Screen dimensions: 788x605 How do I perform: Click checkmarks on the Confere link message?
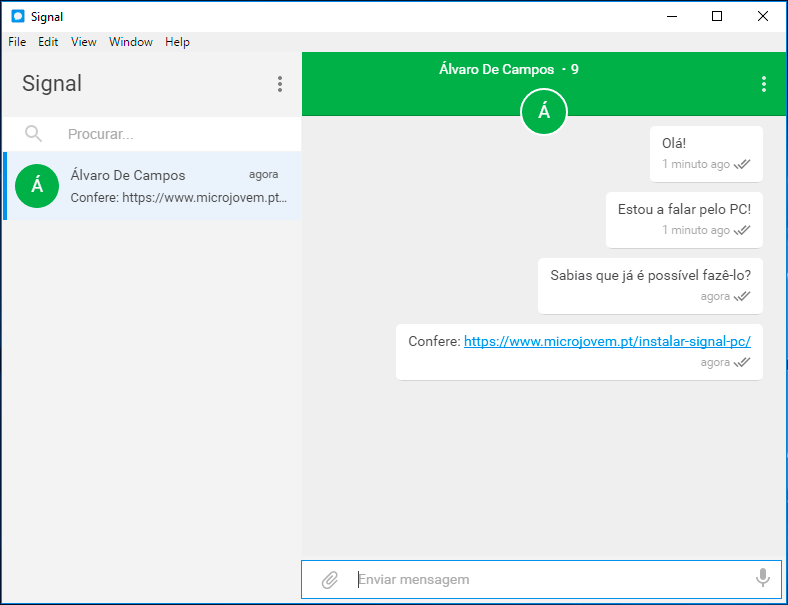(742, 362)
